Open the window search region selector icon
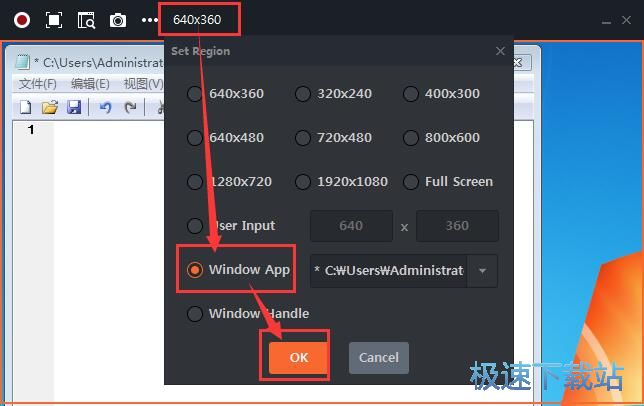 point(86,20)
